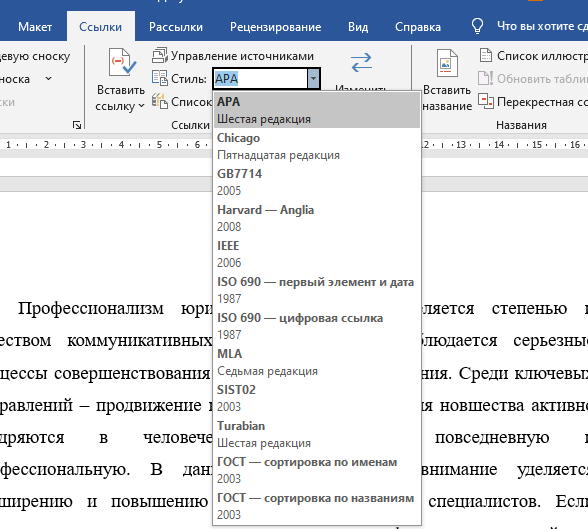Choose SIST02 2003 style
588x529 pixels.
[317, 398]
